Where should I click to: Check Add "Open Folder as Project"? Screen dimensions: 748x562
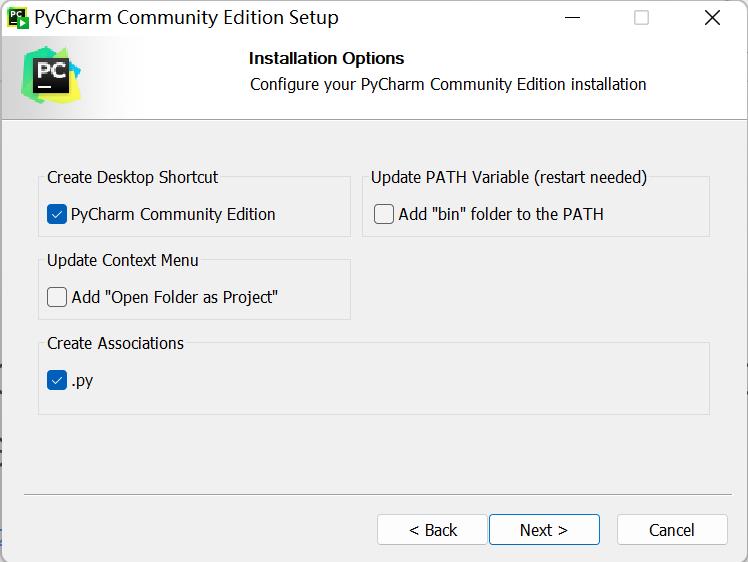coord(57,297)
